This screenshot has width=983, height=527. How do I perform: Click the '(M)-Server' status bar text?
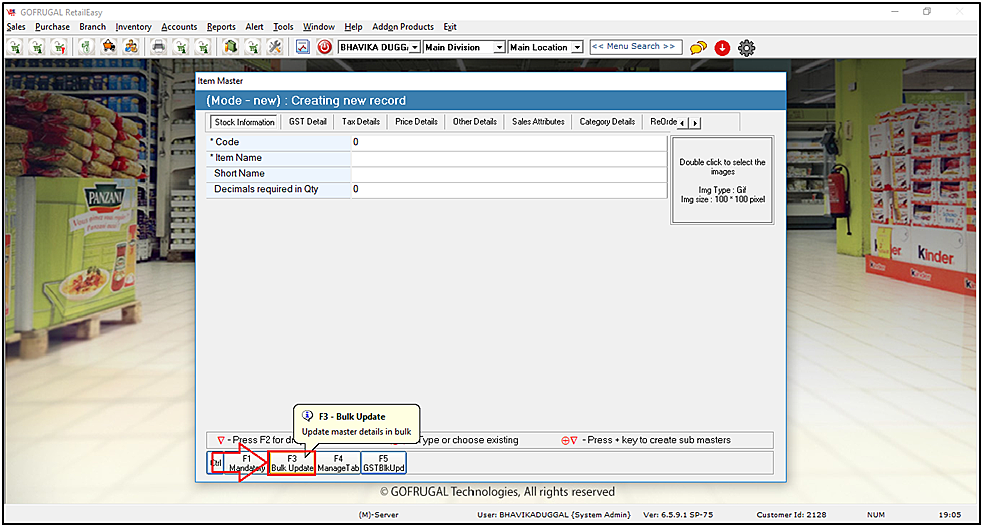[x=378, y=514]
